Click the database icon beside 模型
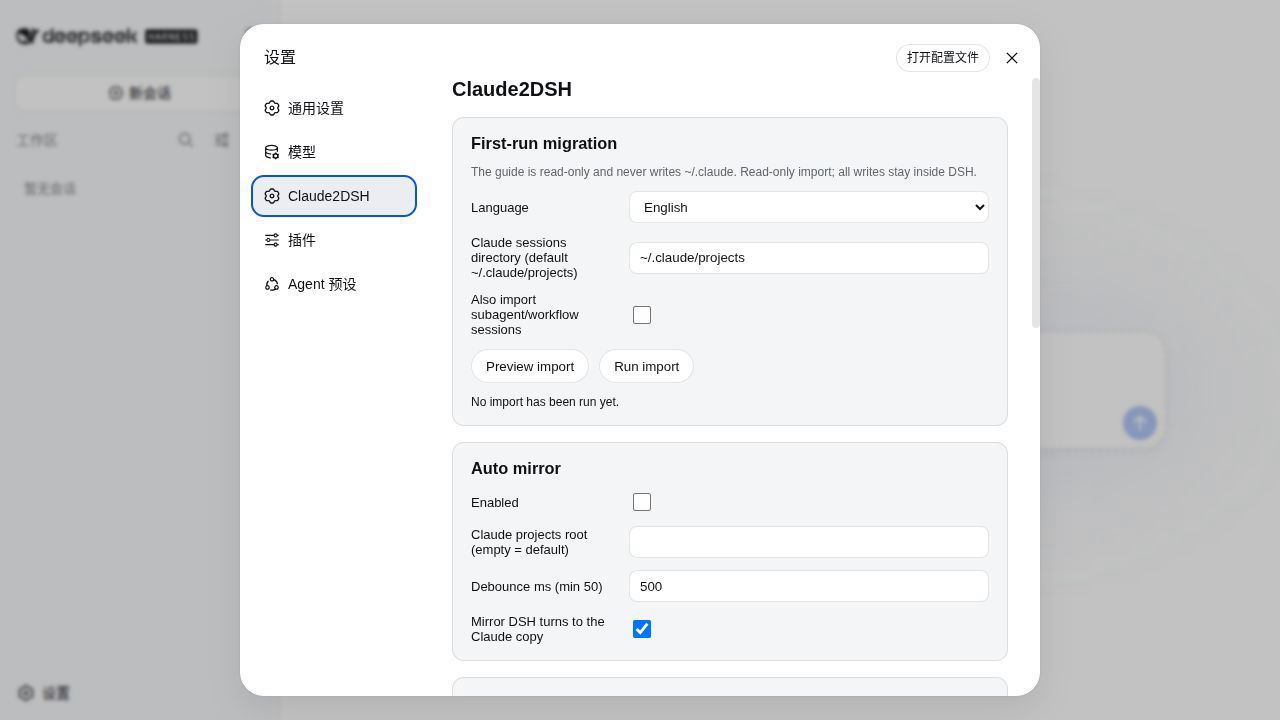The width and height of the screenshot is (1280, 720). click(272, 152)
